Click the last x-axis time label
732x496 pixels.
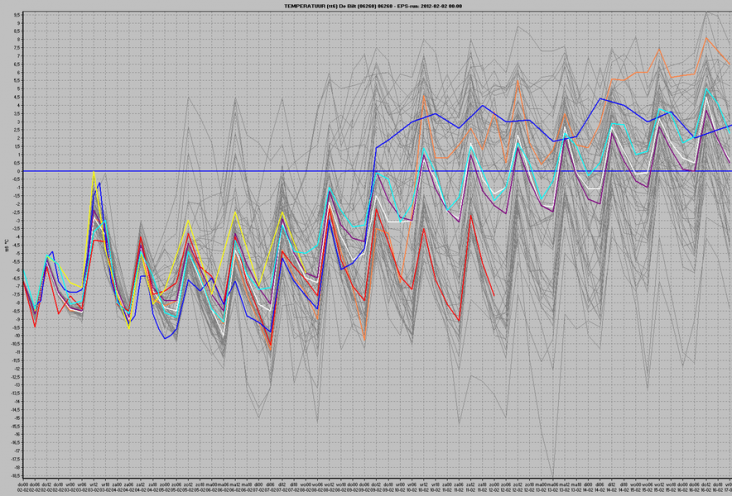(730, 483)
